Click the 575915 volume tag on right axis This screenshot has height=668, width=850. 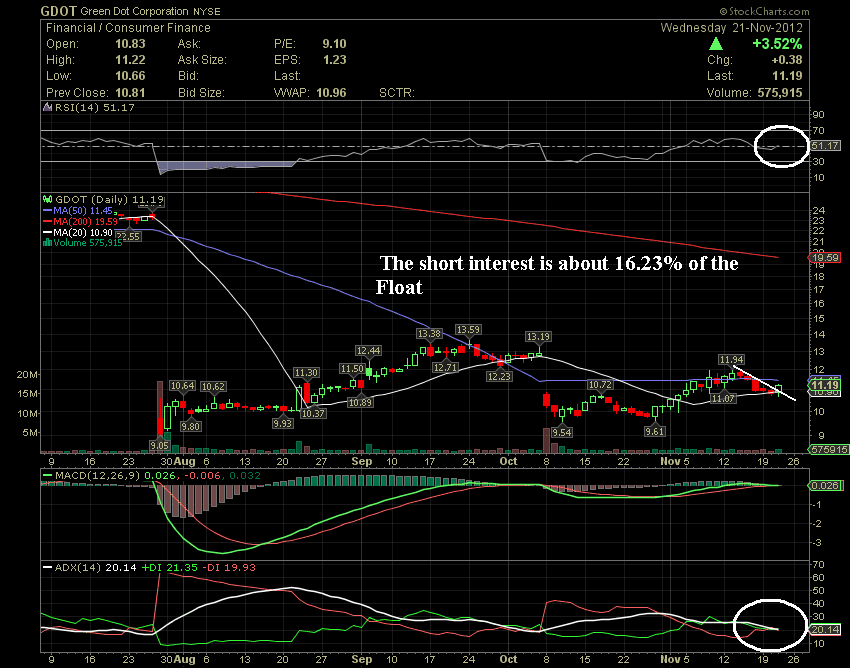[x=828, y=449]
